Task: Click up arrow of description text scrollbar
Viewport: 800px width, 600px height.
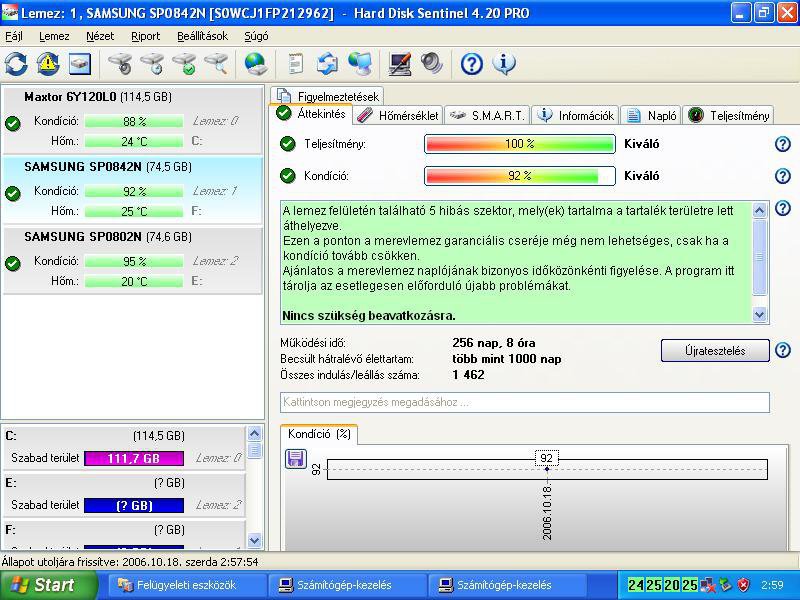Action: pos(759,210)
